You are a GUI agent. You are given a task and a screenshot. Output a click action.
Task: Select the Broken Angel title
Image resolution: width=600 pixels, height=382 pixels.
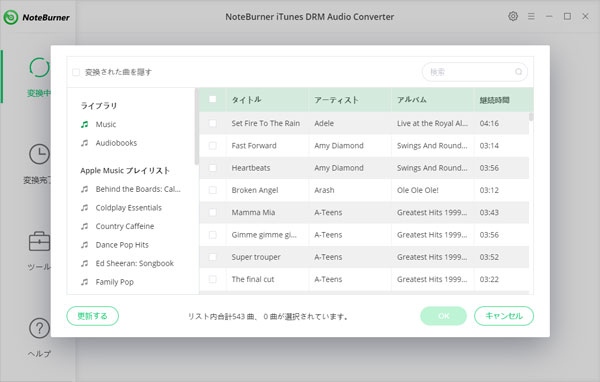point(255,190)
